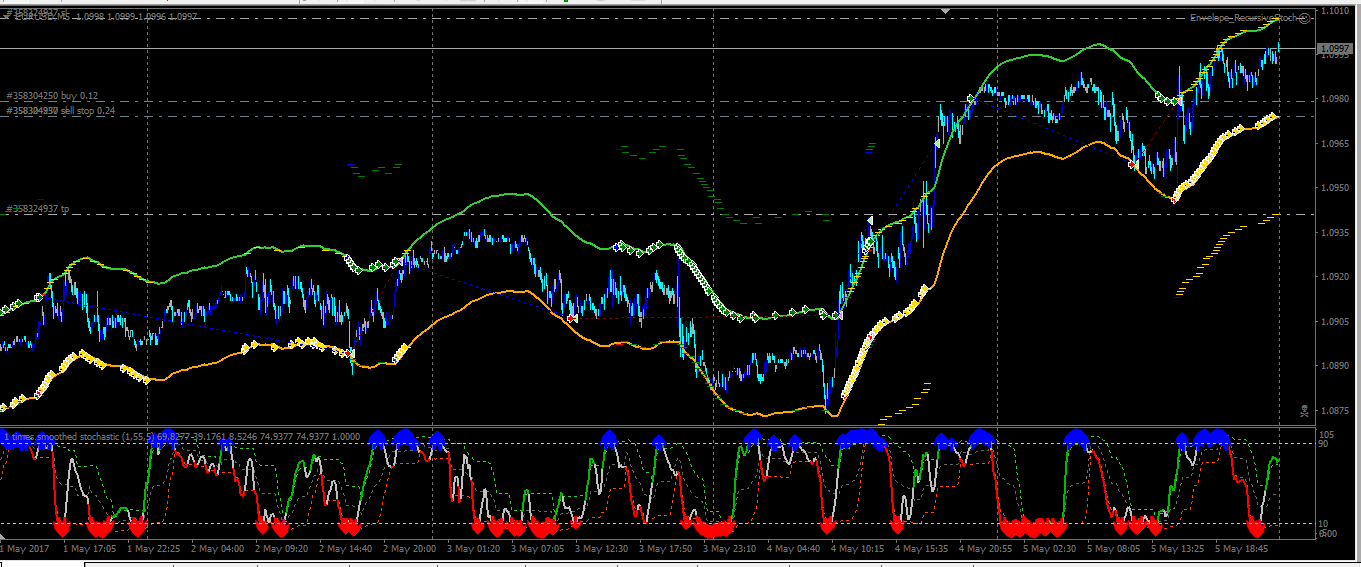Click the stochastic scale value 105

coord(1327,434)
